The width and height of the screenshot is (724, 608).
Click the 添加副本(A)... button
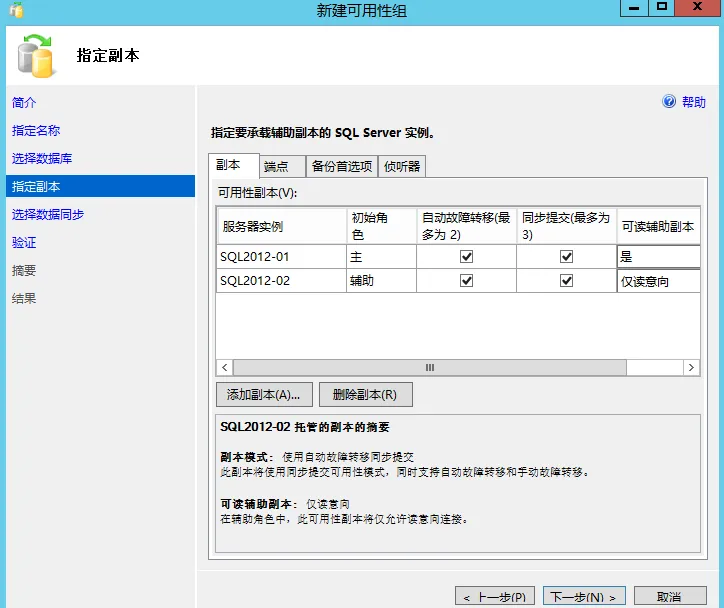click(264, 395)
